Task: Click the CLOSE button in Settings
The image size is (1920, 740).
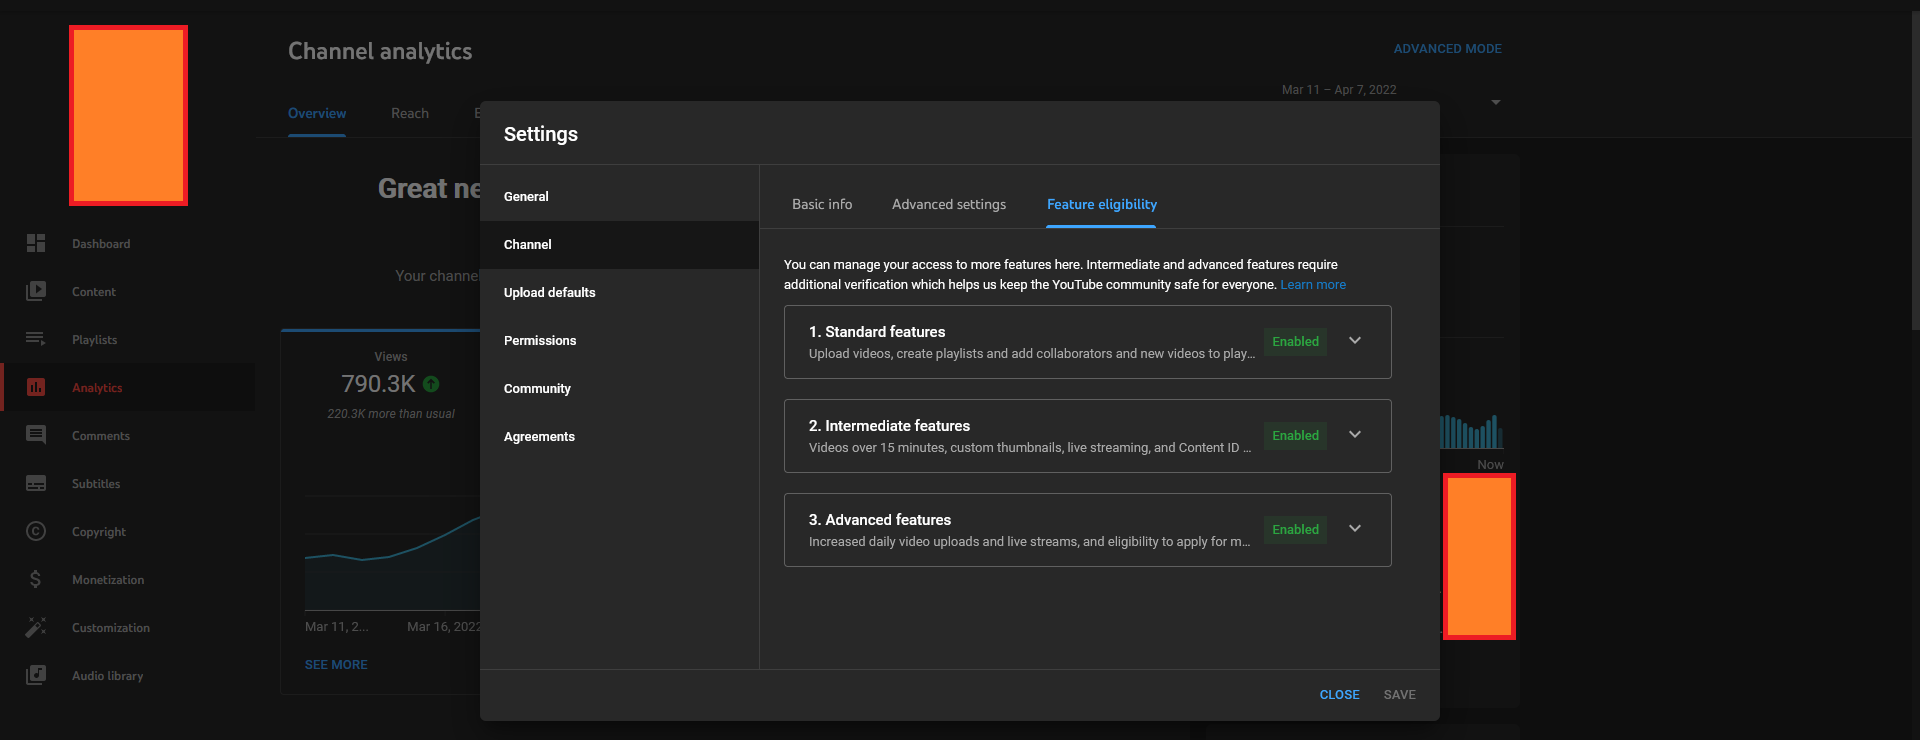Action: [x=1339, y=695]
